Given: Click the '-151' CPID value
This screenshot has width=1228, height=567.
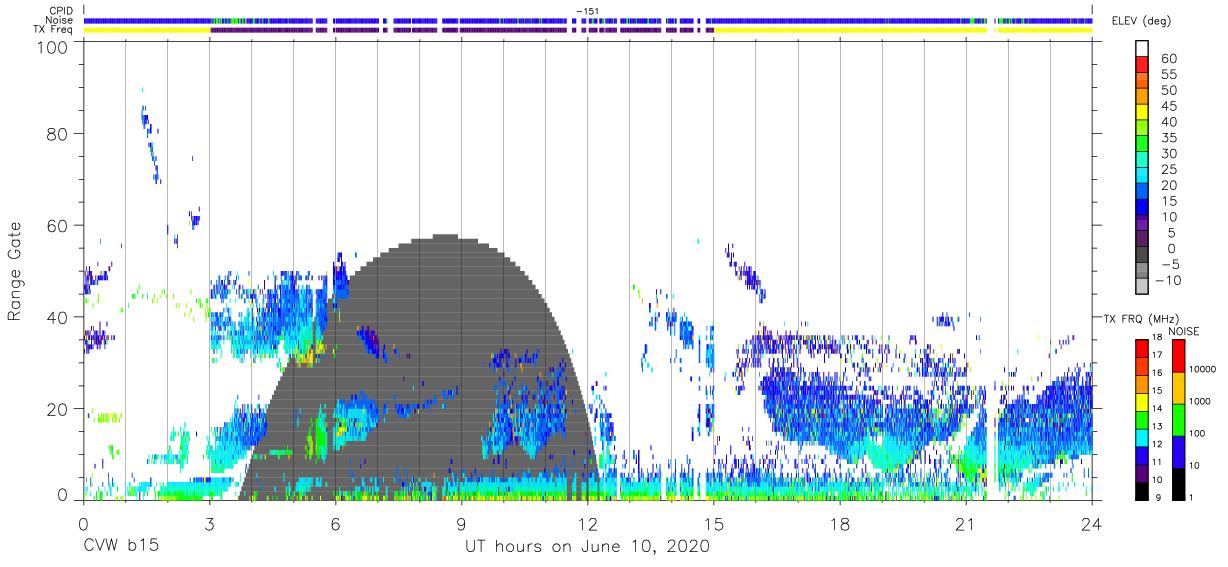Looking at the screenshot, I should [x=588, y=10].
